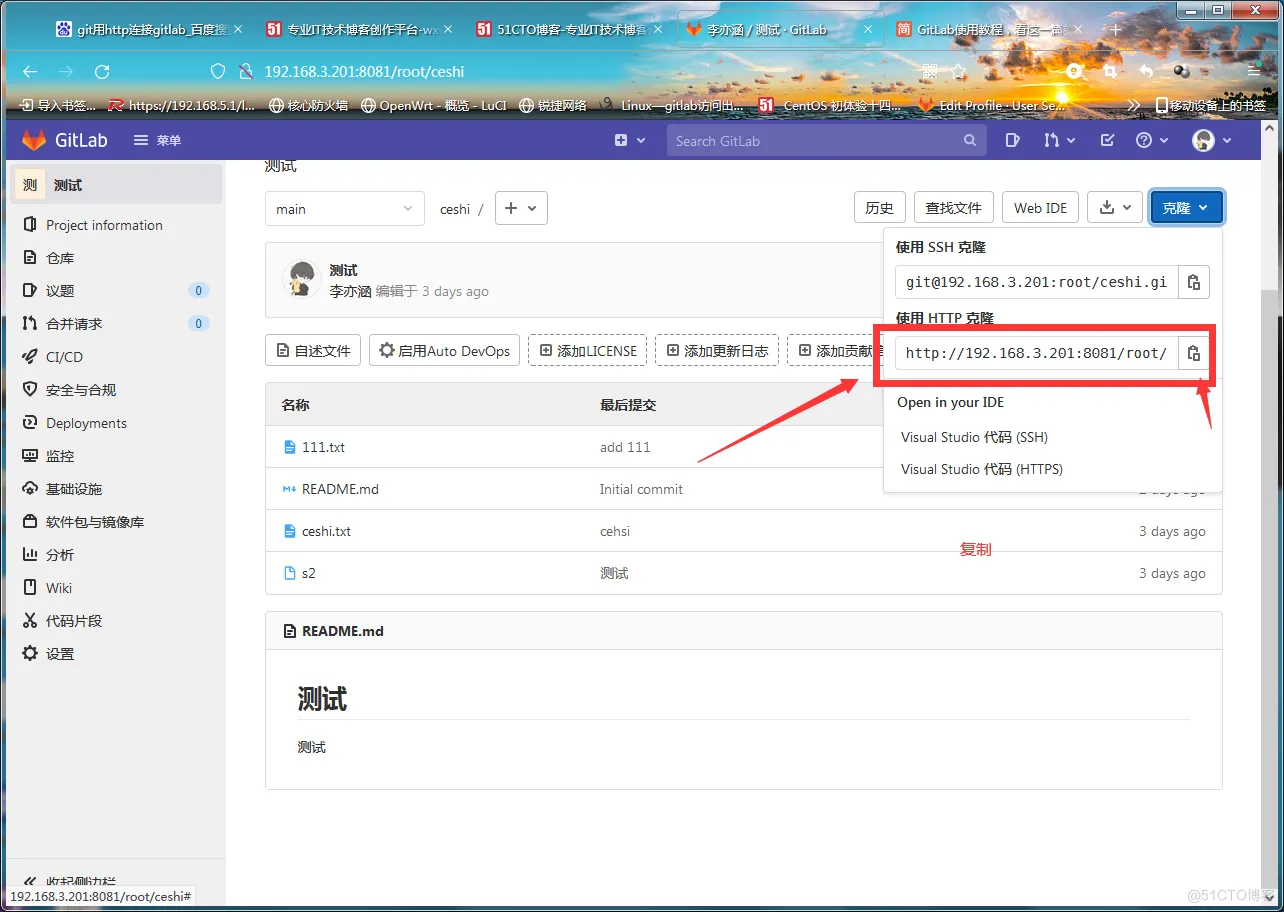The image size is (1284, 912).
Task: Choose Visual Studio 代码 (SSH)
Action: pos(974,437)
